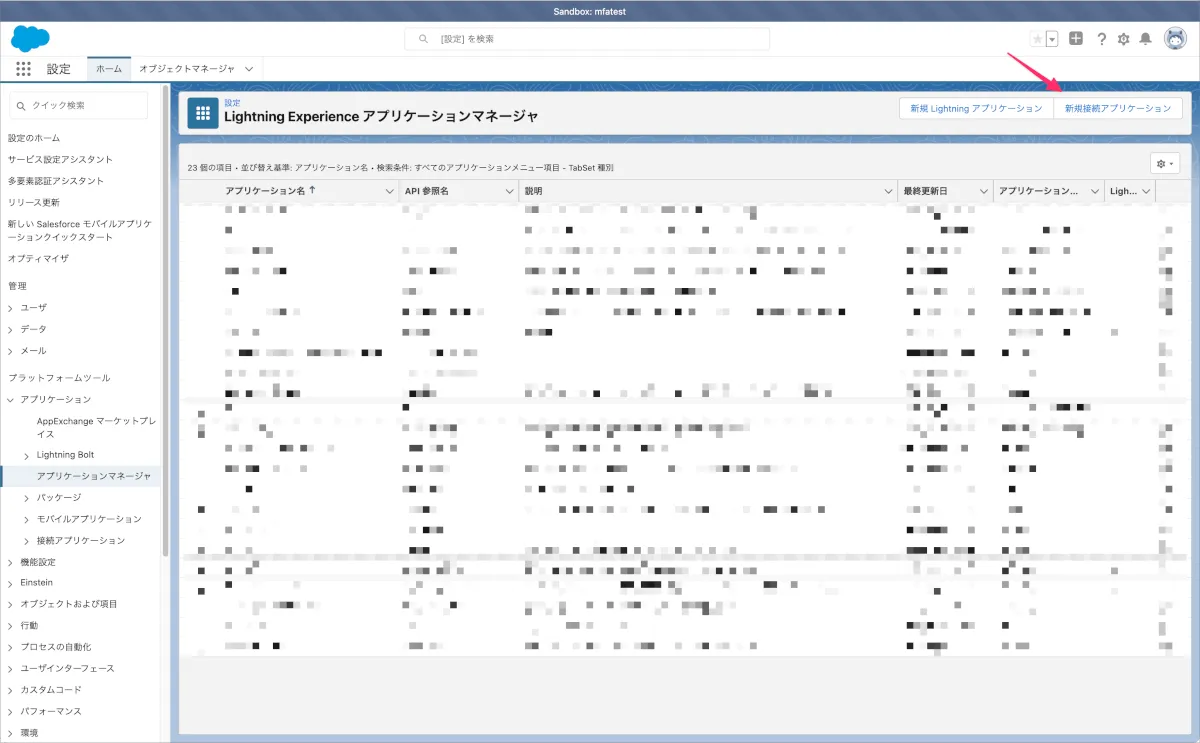Viewport: 1200px width, 743px height.
Task: Open the setup gear icon in header
Action: [1123, 39]
